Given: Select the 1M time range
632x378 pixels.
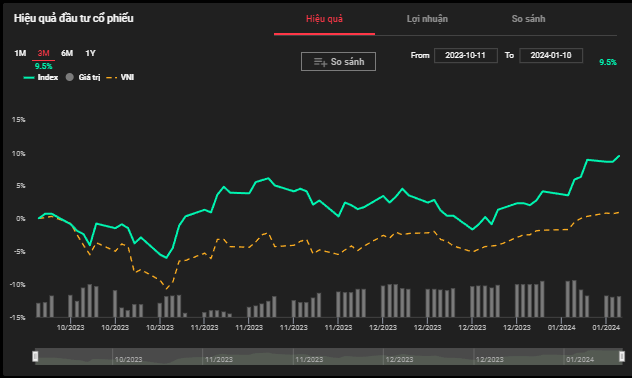Looking at the screenshot, I should point(20,53).
